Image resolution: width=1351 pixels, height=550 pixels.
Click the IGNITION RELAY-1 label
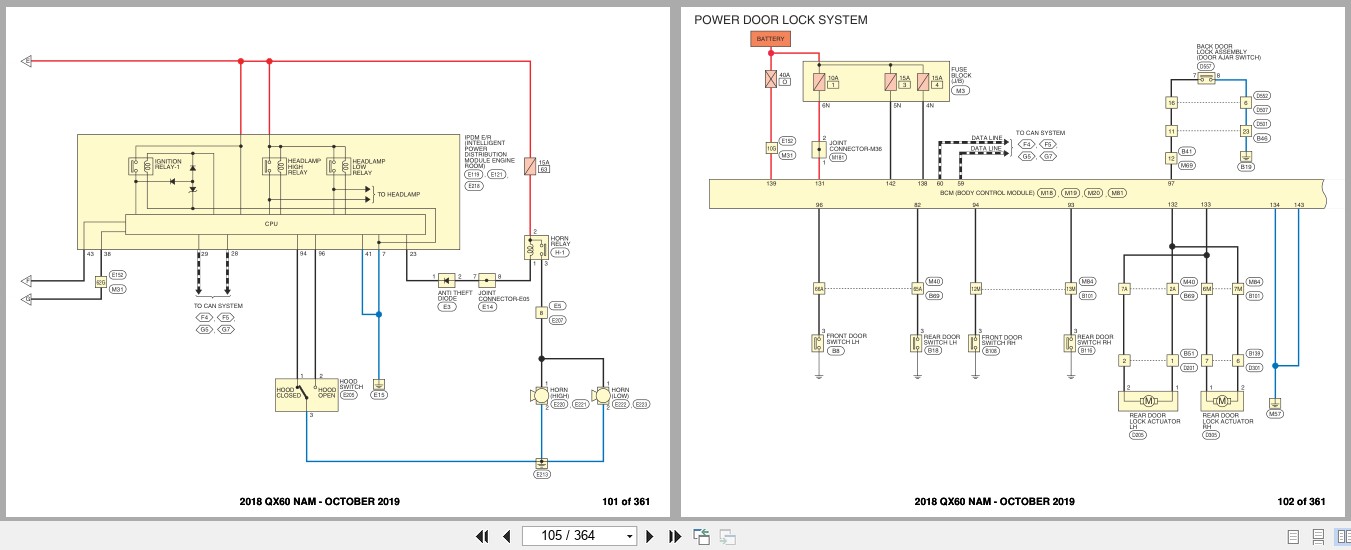tap(170, 166)
